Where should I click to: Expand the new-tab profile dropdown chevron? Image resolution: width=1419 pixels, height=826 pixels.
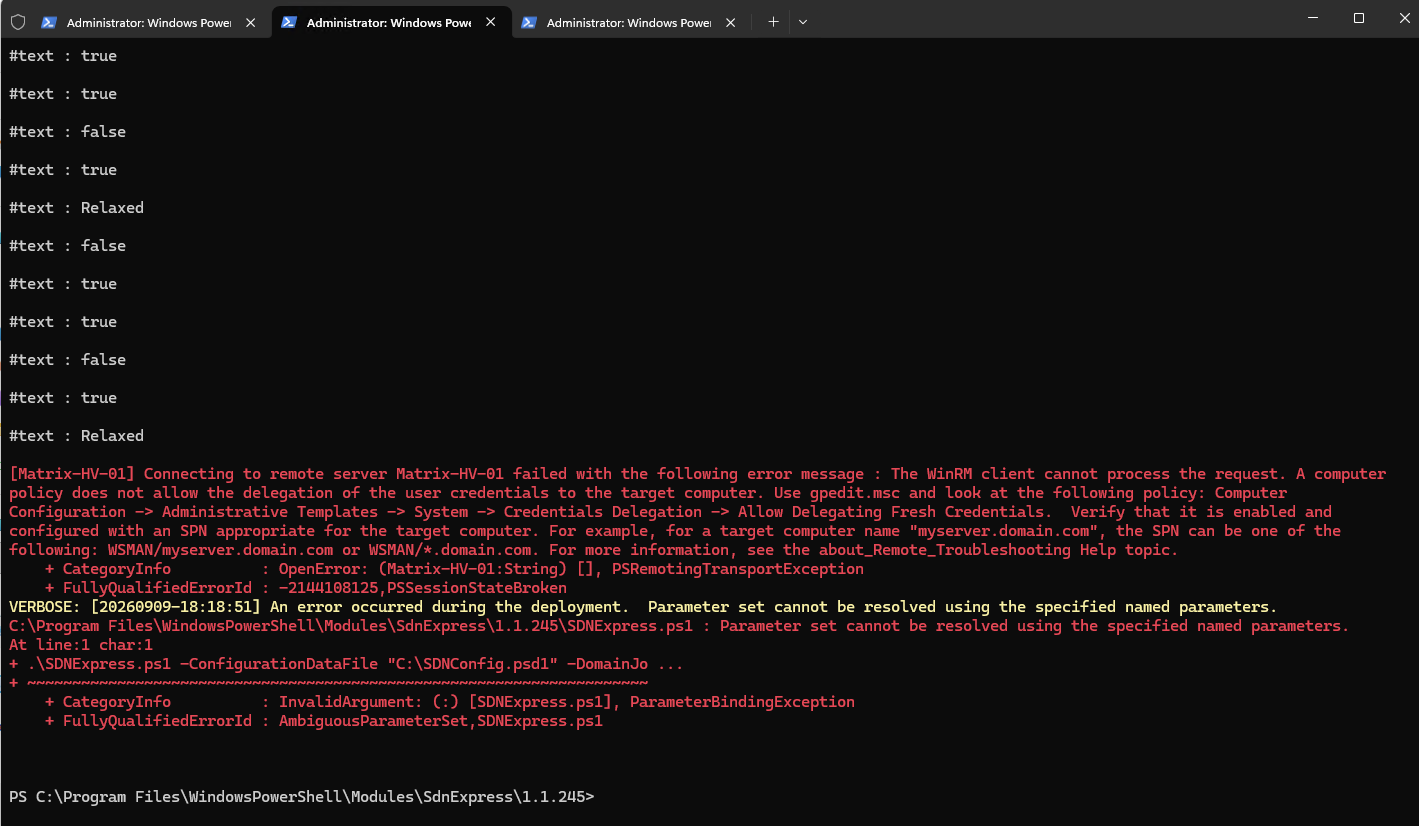[803, 21]
